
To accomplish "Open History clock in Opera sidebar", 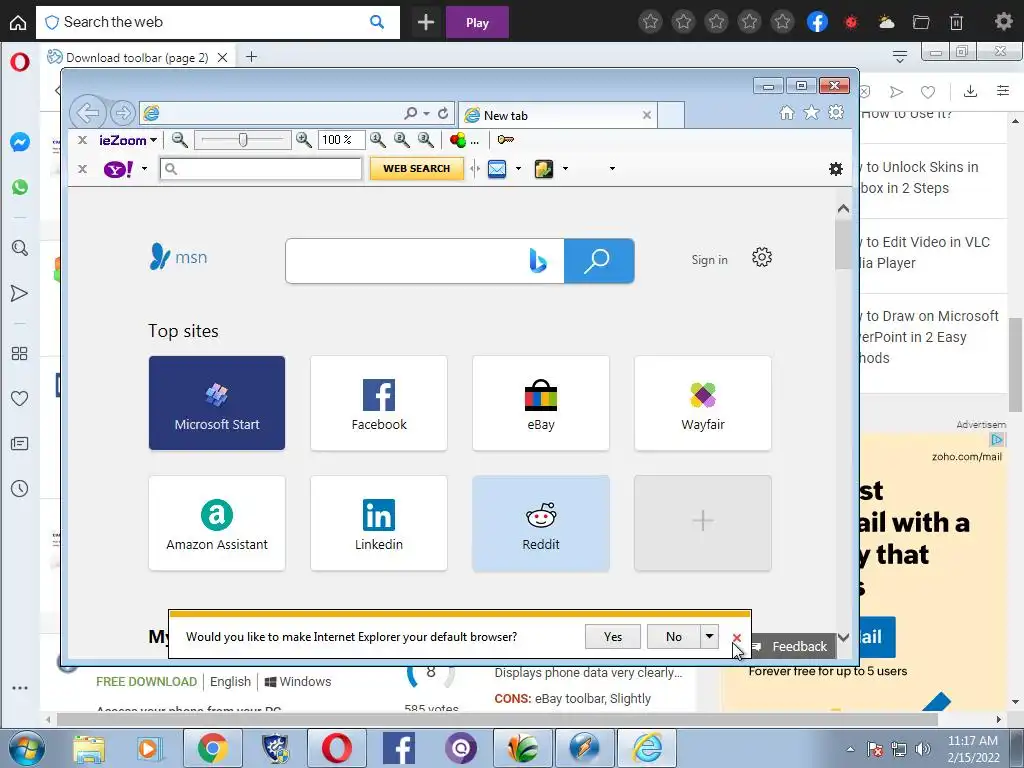I will (x=20, y=488).
